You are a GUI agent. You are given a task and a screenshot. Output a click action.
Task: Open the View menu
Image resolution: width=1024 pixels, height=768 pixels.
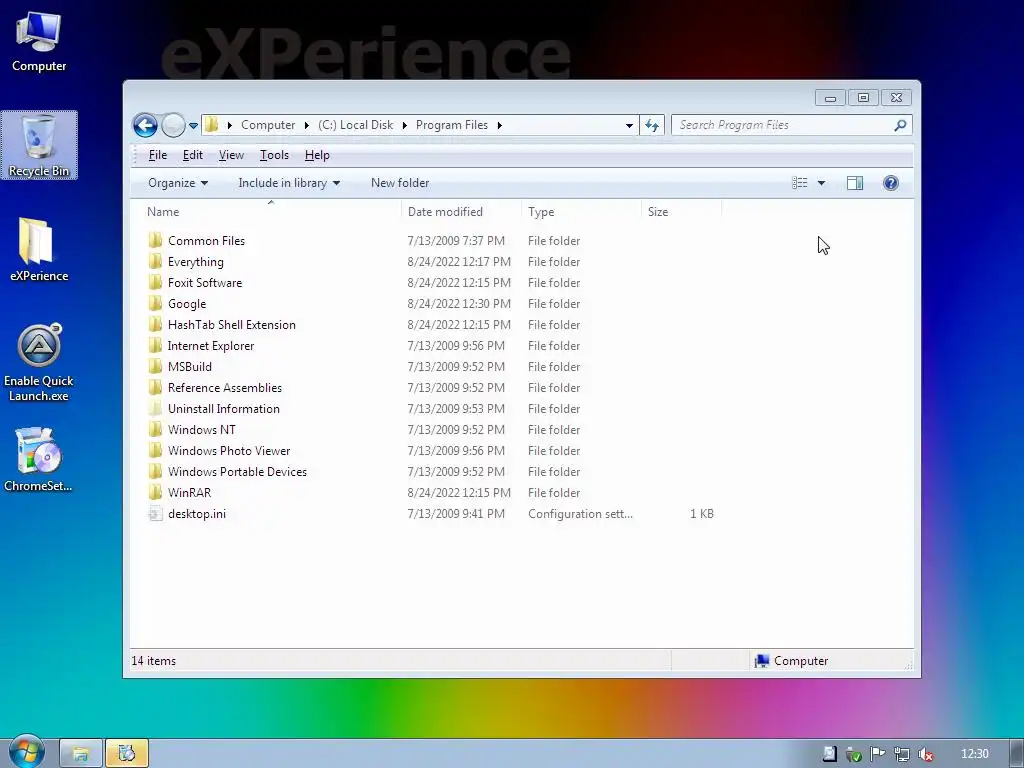231,155
